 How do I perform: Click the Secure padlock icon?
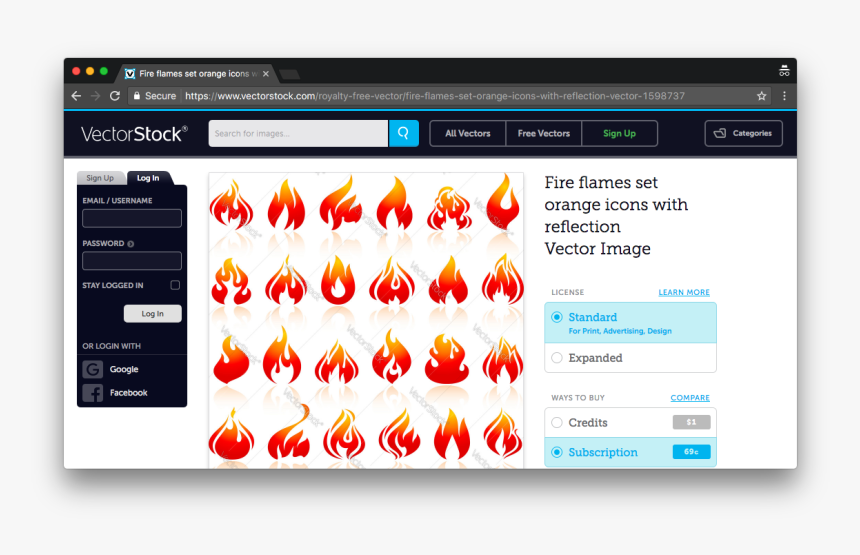(x=137, y=95)
